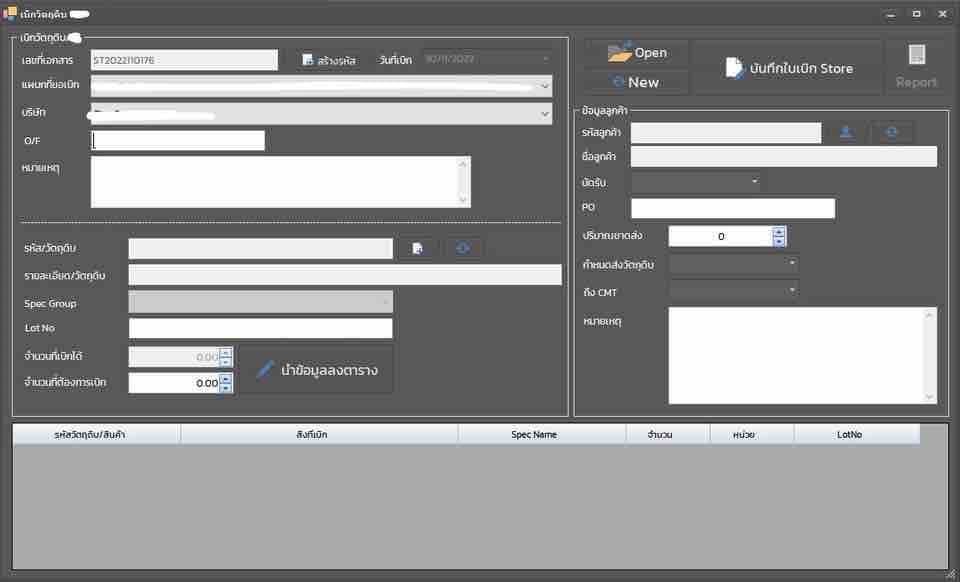Image resolution: width=960 pixels, height=582 pixels.
Task: Click the บันทึกใบเบิก Store save button
Action: tap(789, 68)
